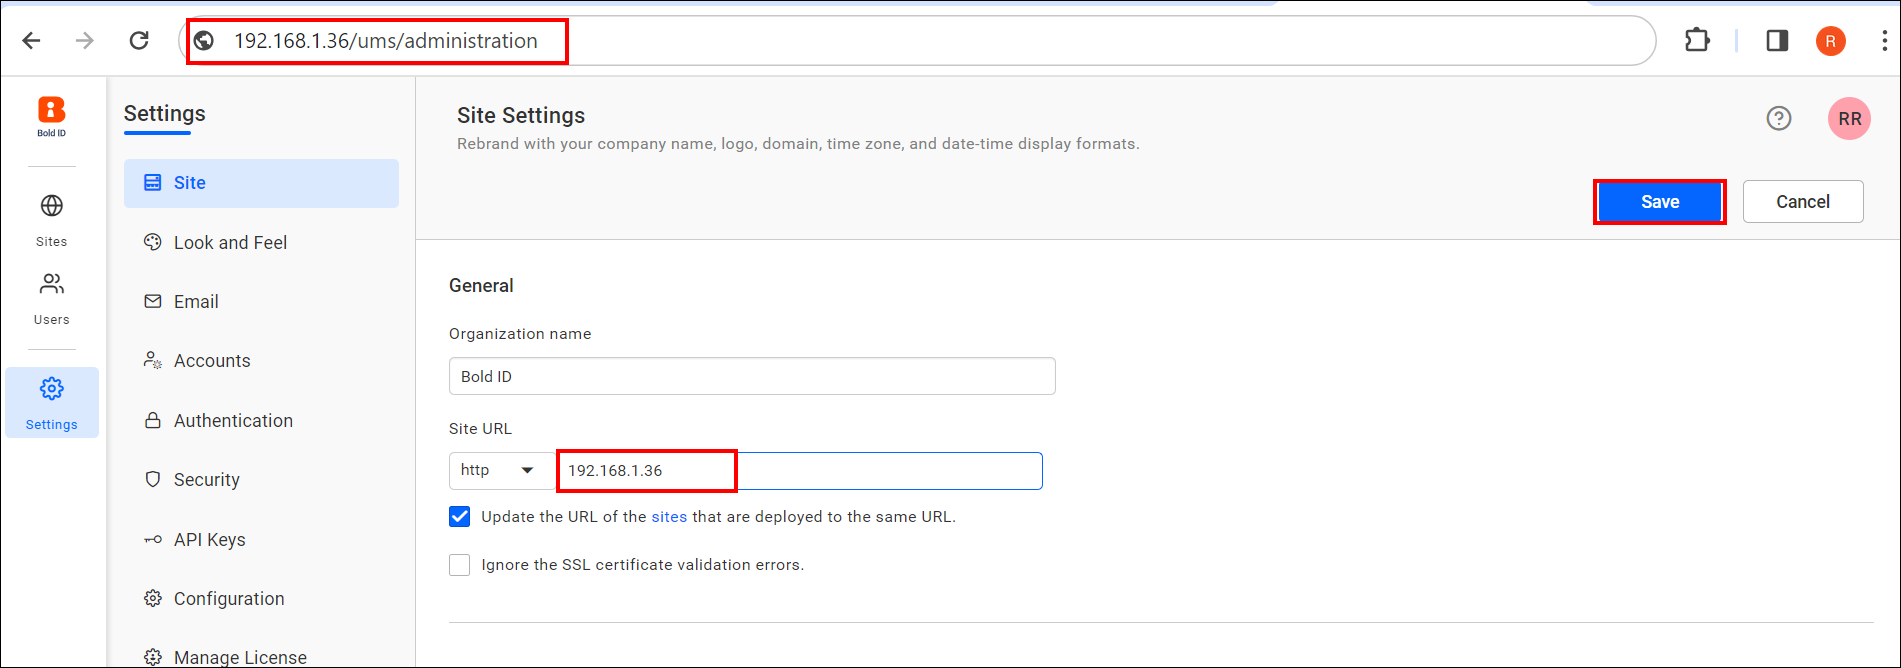Open the http protocol dropdown
The height and width of the screenshot is (668, 1901).
502,471
